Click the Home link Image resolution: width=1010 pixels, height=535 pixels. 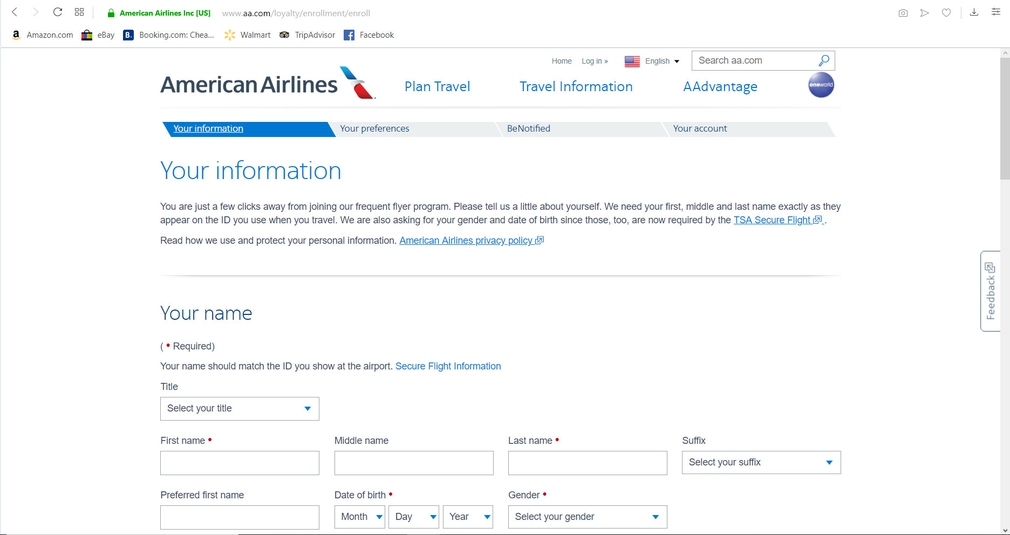(x=562, y=61)
